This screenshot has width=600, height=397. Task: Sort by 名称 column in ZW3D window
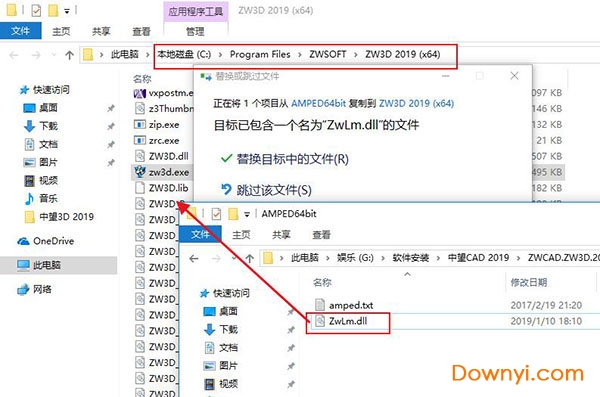pos(142,79)
